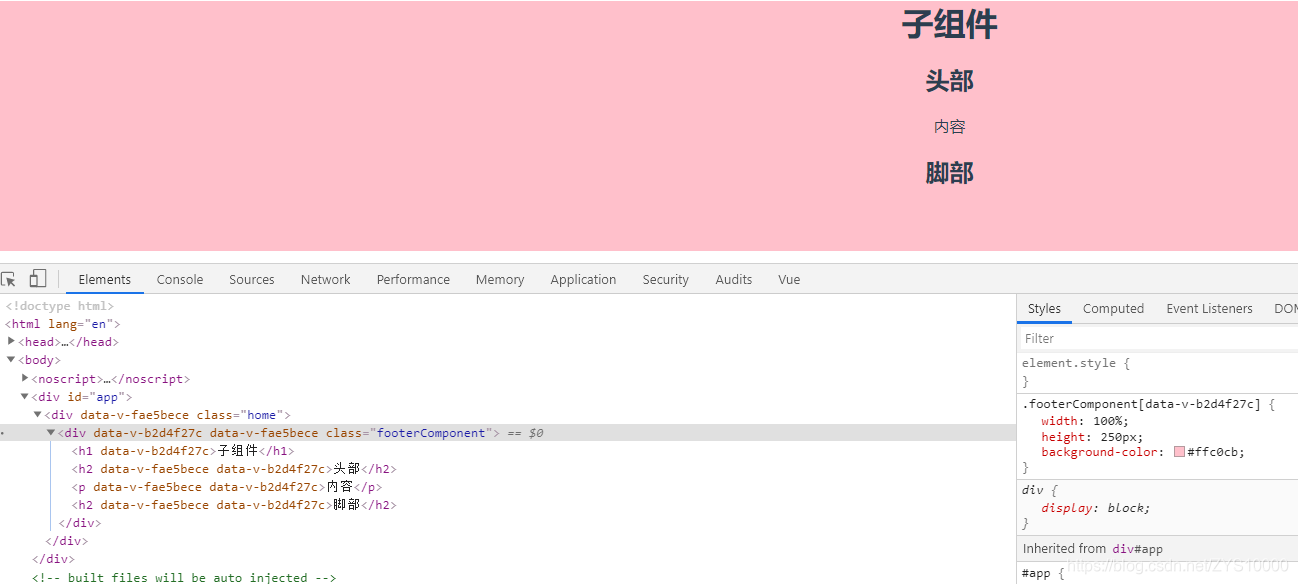
Task: Click the 子组件 heading on the page
Action: click(x=949, y=24)
